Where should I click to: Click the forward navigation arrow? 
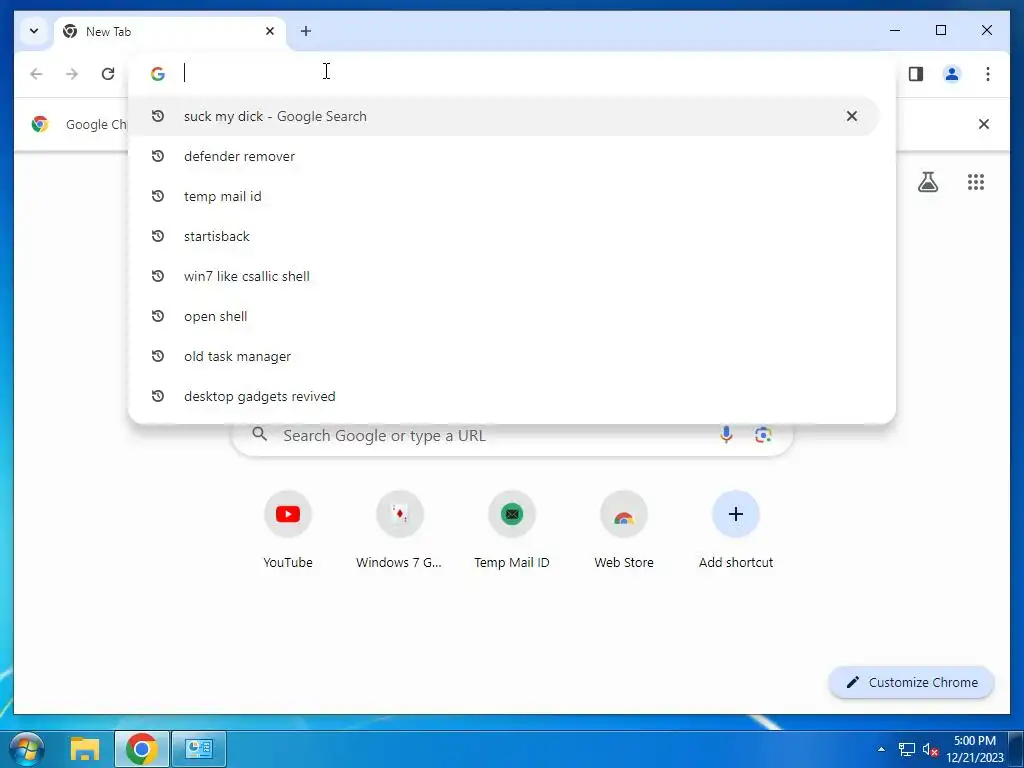72,74
